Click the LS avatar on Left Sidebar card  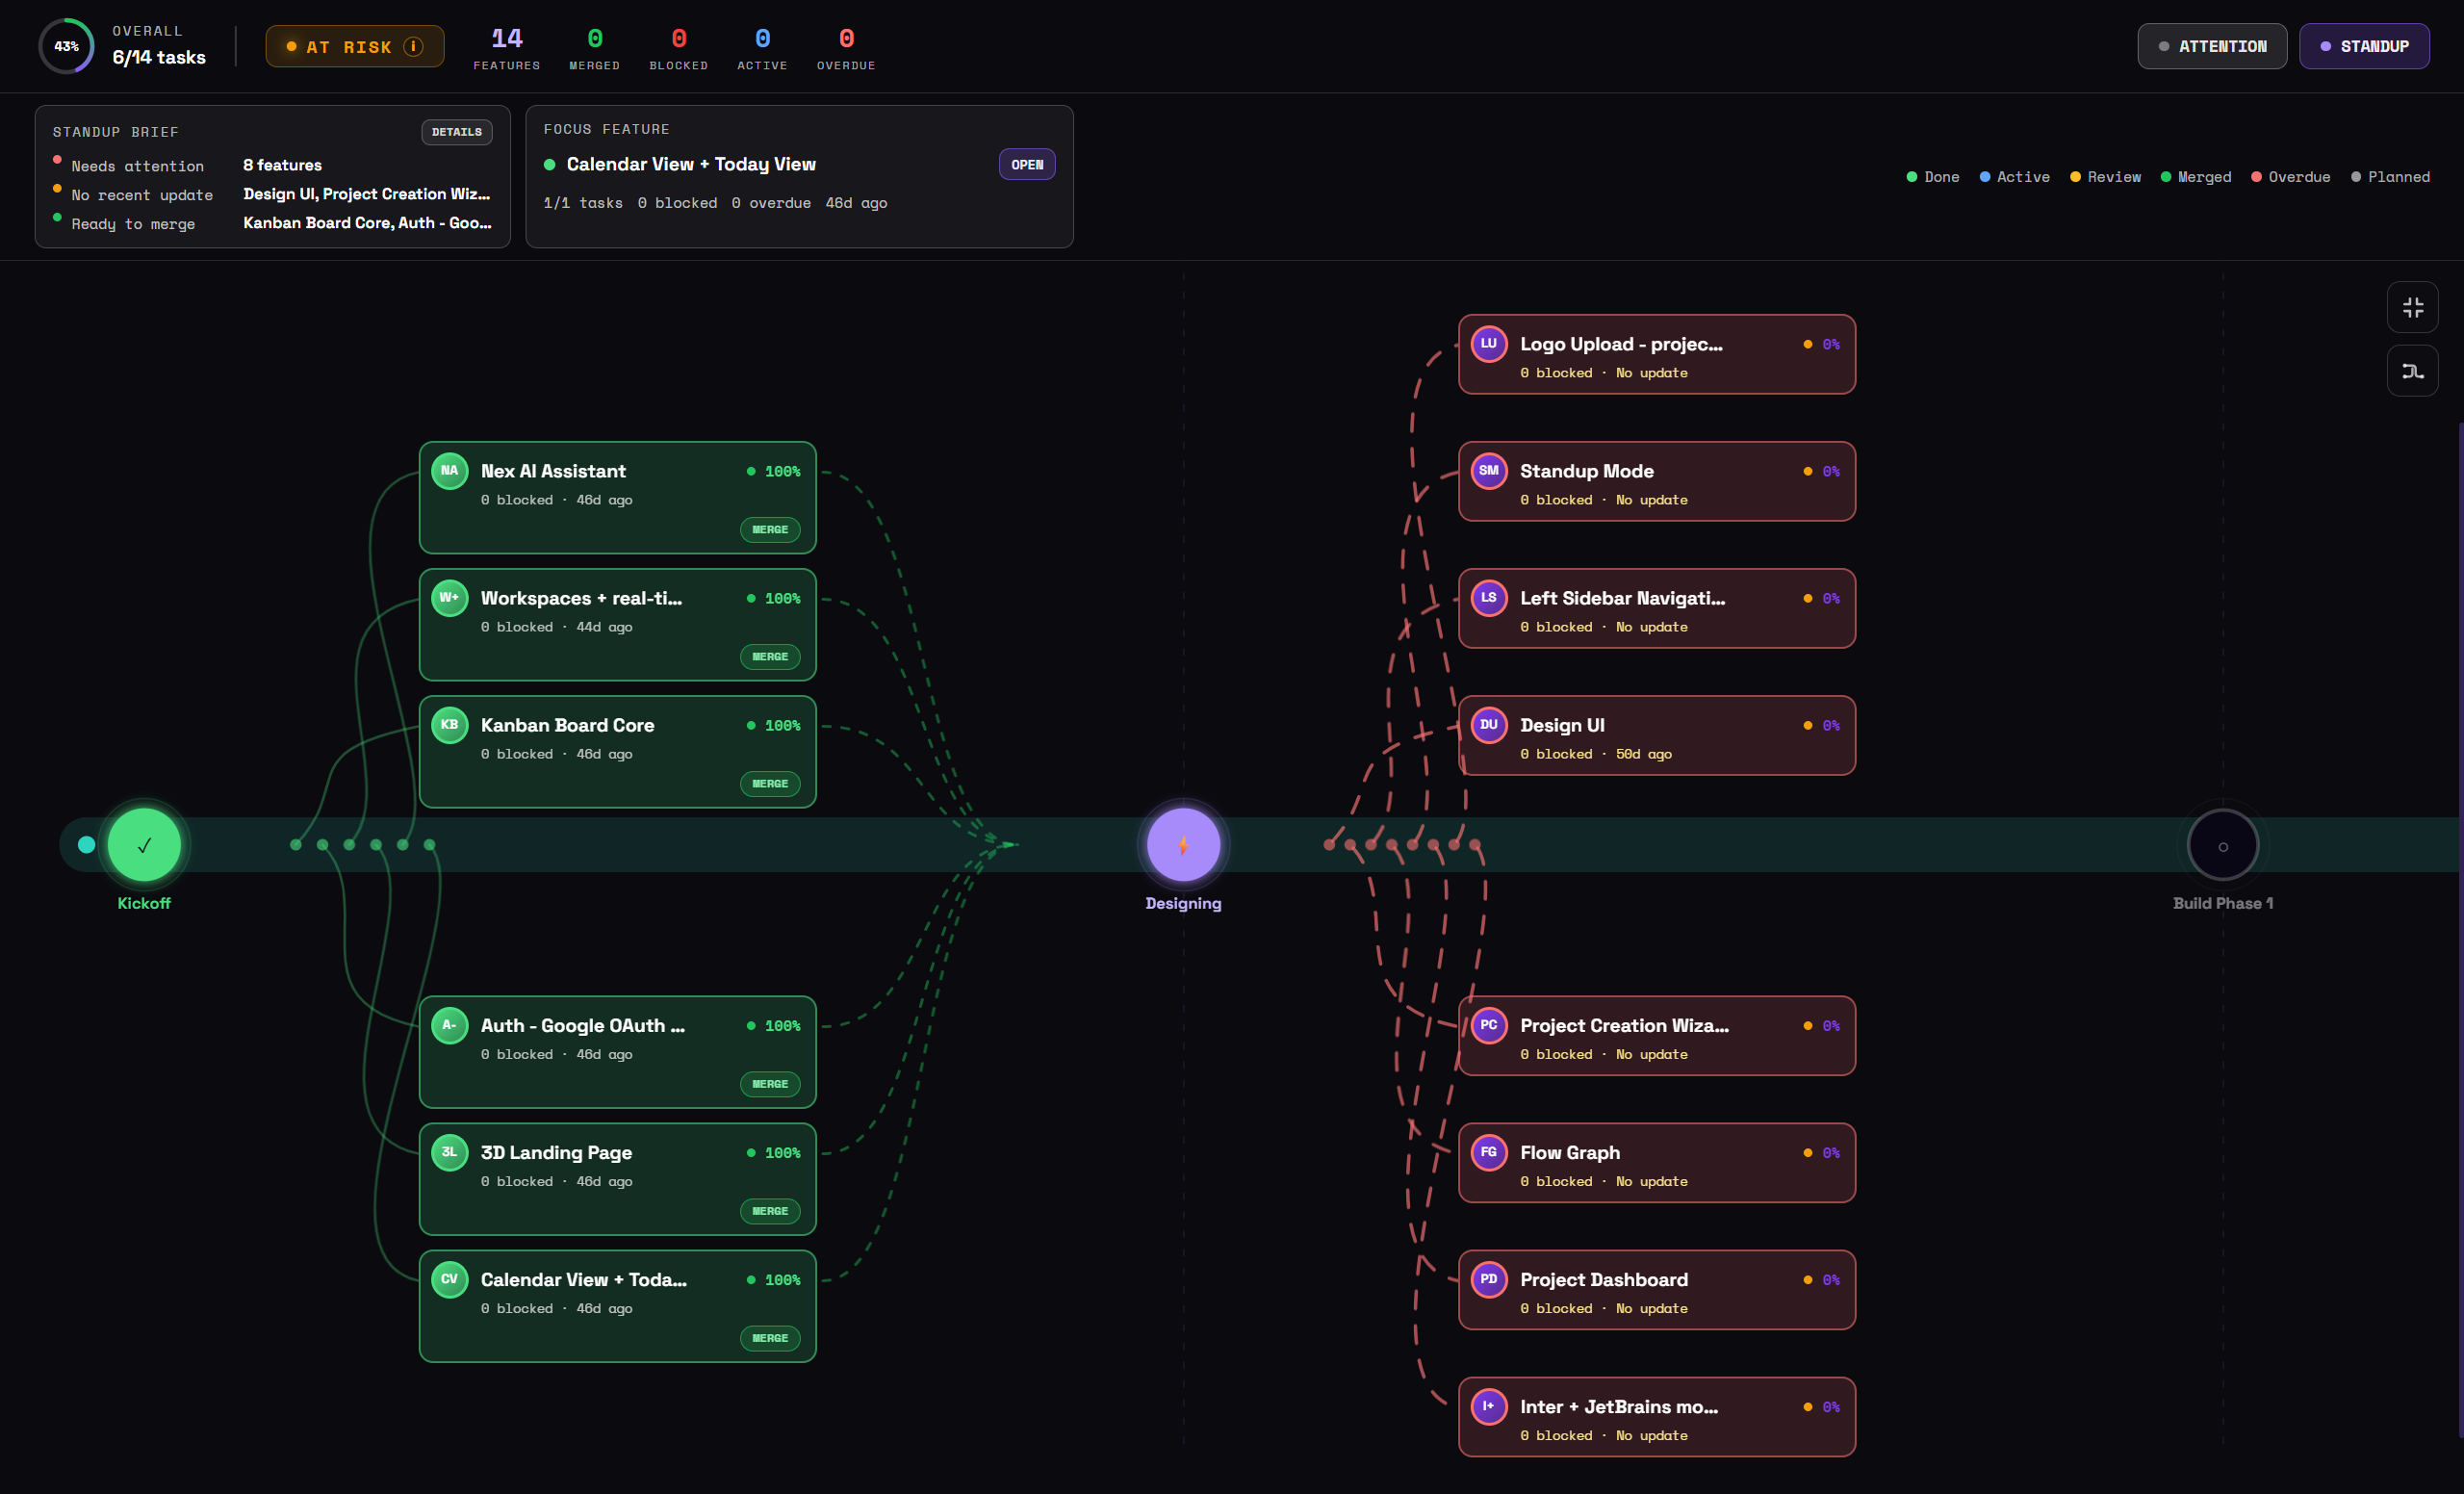tap(1489, 597)
